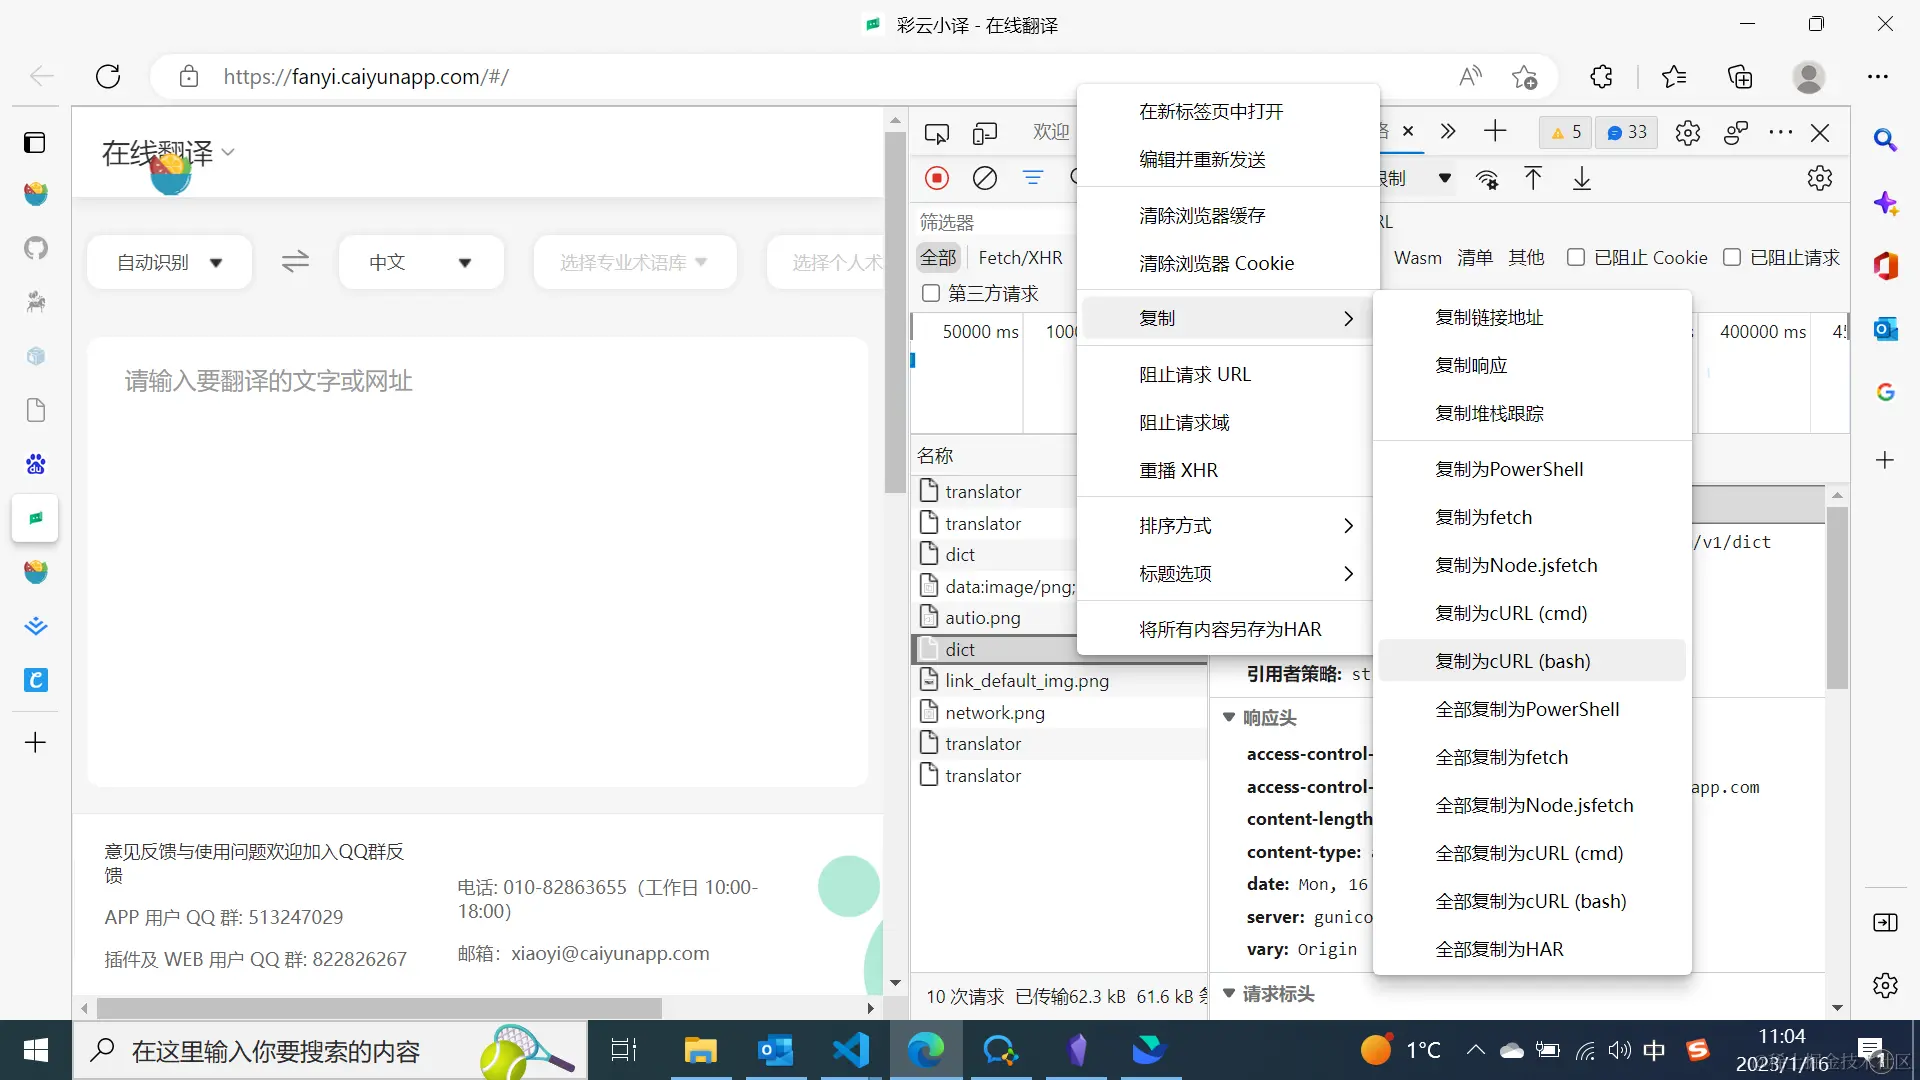Viewport: 1920px width, 1080px height.
Task: Select 复制为cURL (bash) menu item
Action: pyautogui.click(x=1512, y=661)
